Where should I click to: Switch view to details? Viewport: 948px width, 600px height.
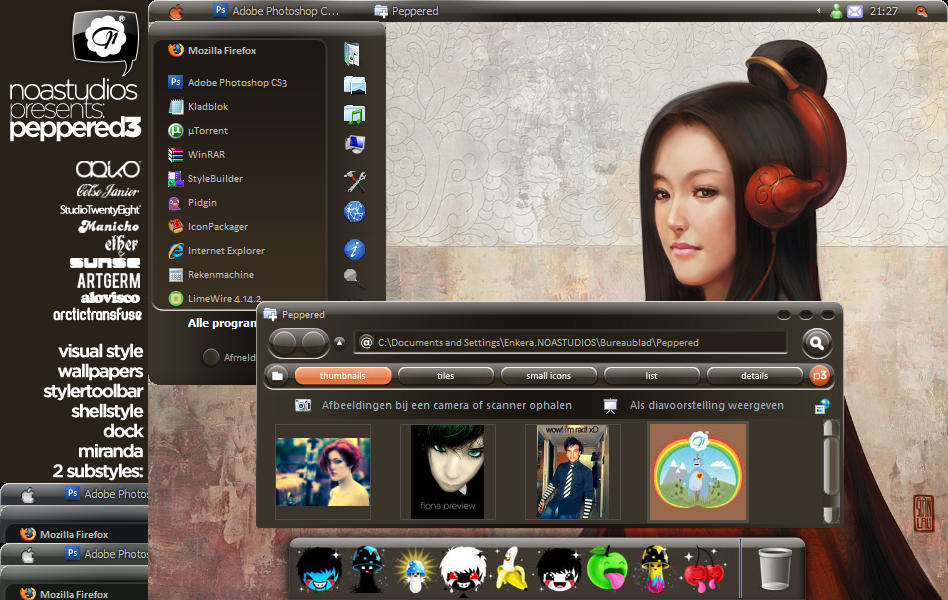pos(754,376)
